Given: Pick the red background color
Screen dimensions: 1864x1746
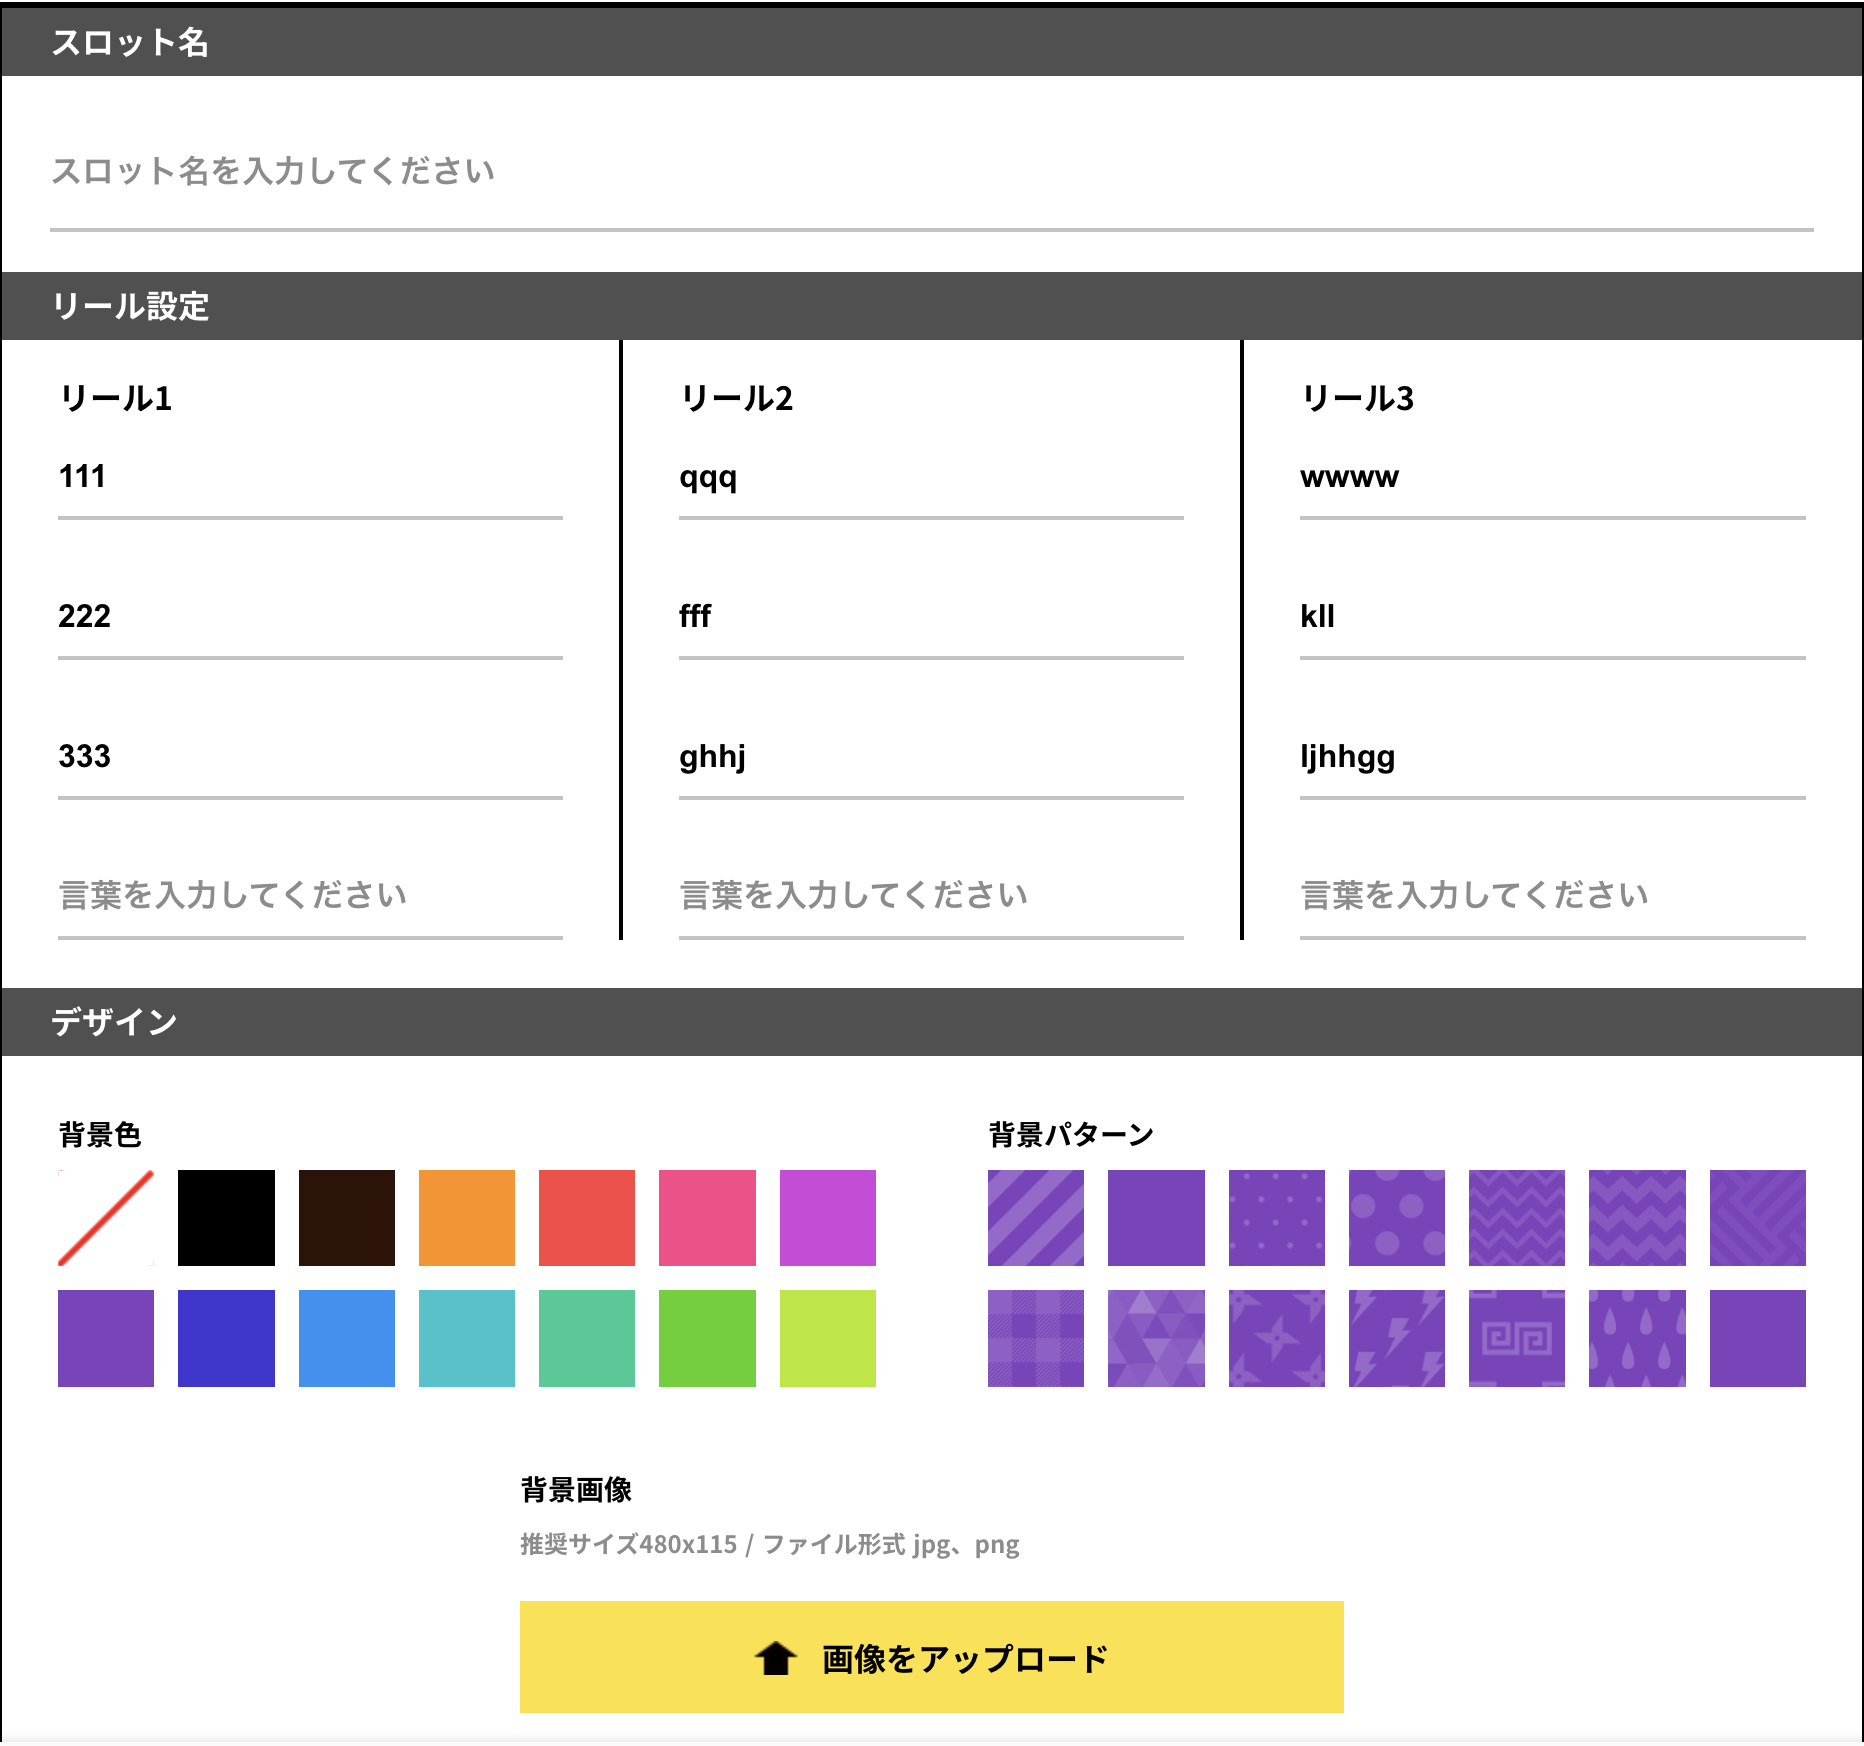Looking at the screenshot, I should (x=587, y=1218).
